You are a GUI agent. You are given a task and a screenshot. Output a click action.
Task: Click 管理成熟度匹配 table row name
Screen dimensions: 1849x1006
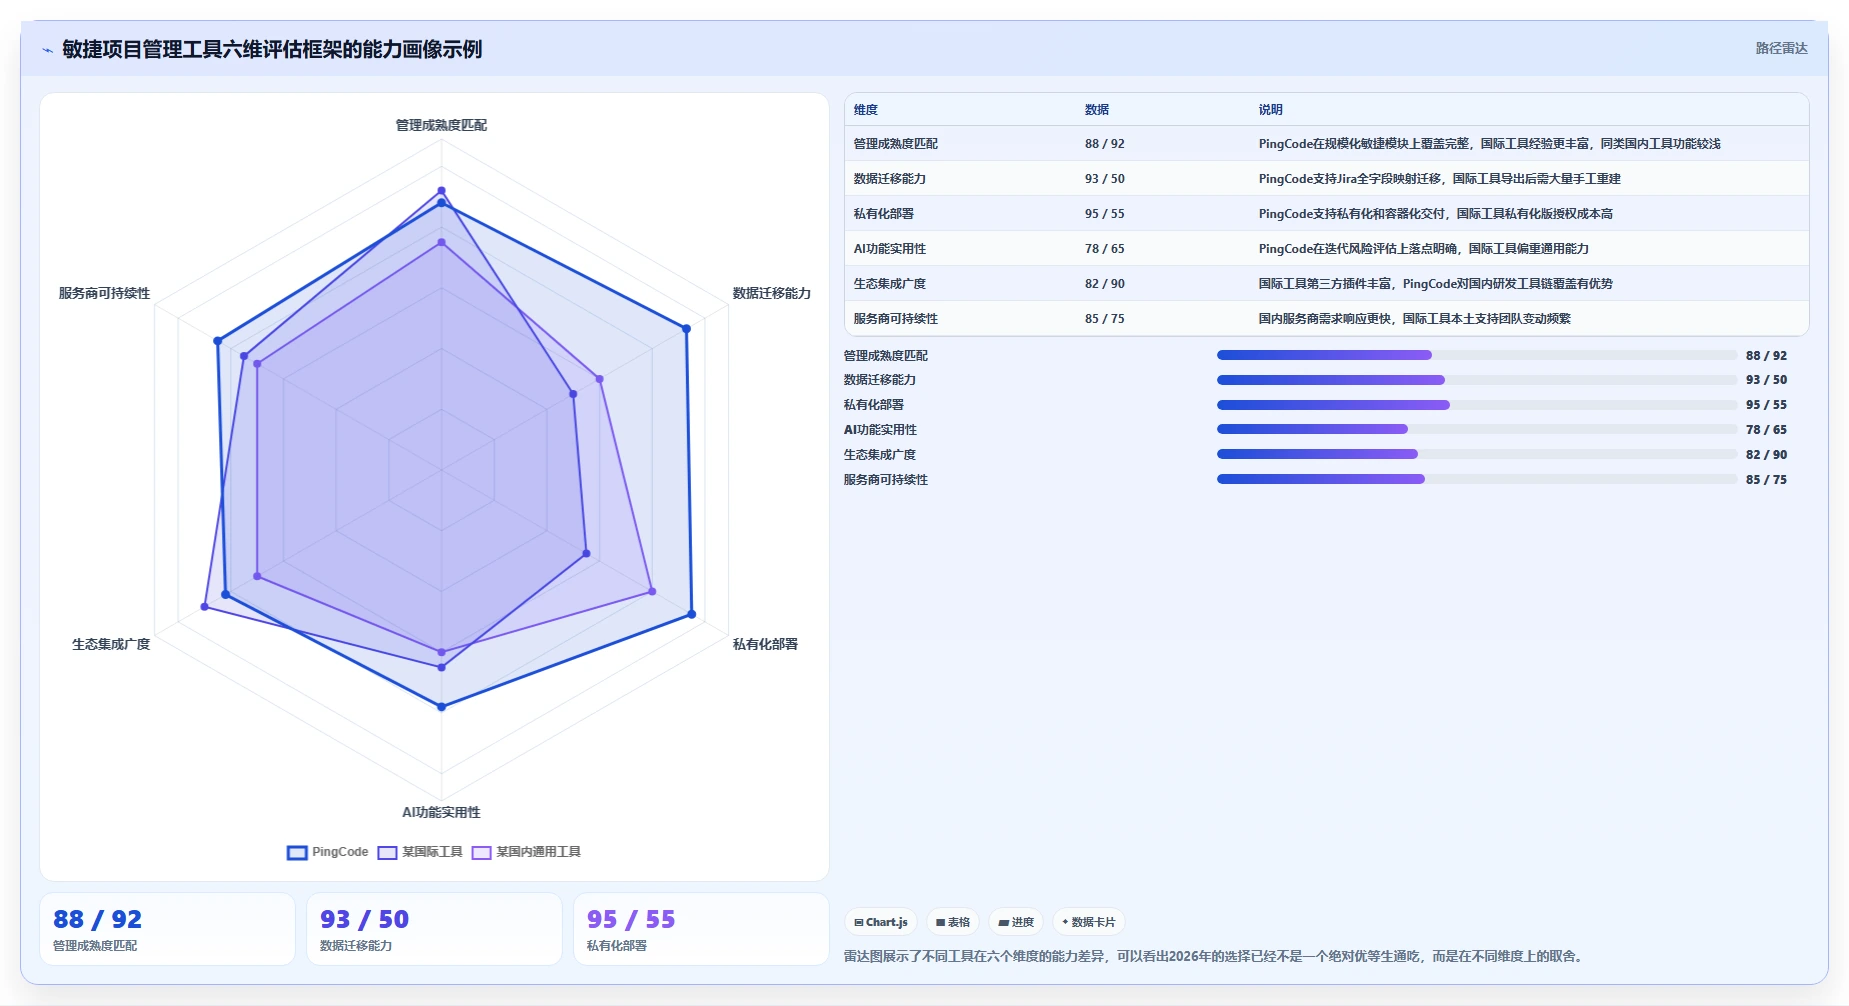coord(895,144)
